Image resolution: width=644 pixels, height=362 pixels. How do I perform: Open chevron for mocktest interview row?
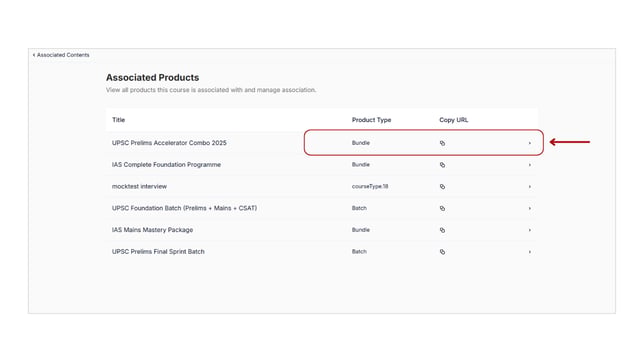[530, 187]
